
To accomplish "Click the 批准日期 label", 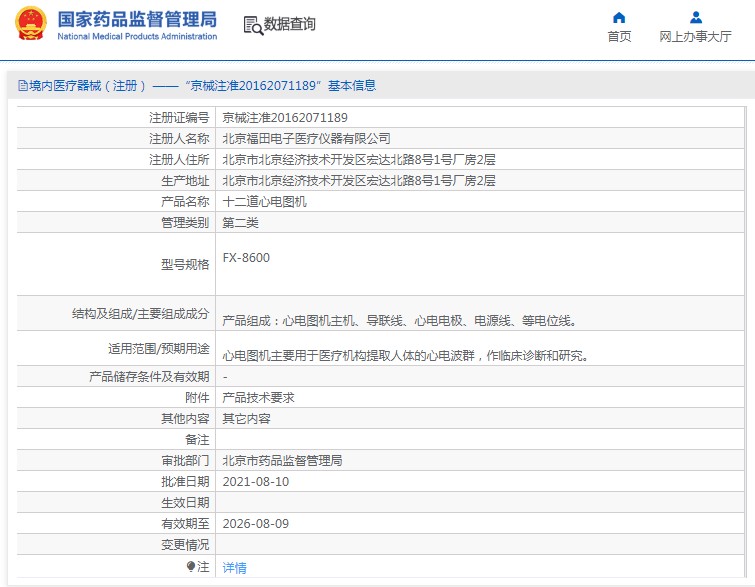I will click(x=185, y=482).
